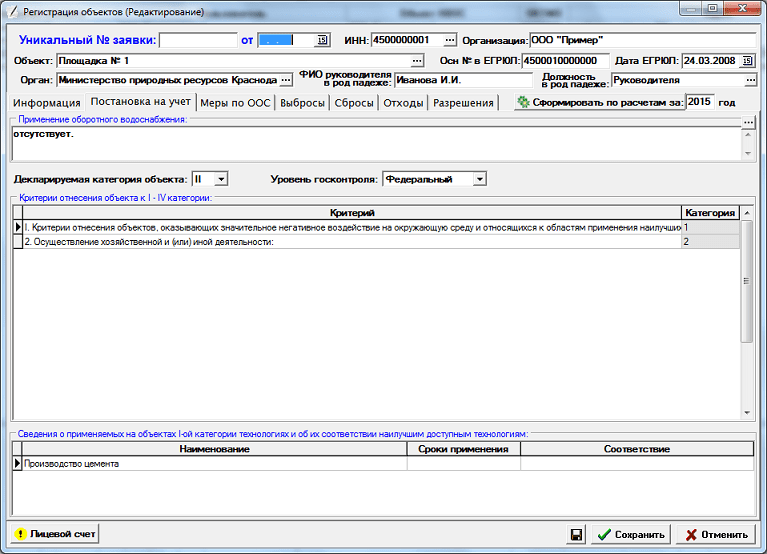Click the Сохранить button
767x554 pixels.
pyautogui.click(x=631, y=534)
